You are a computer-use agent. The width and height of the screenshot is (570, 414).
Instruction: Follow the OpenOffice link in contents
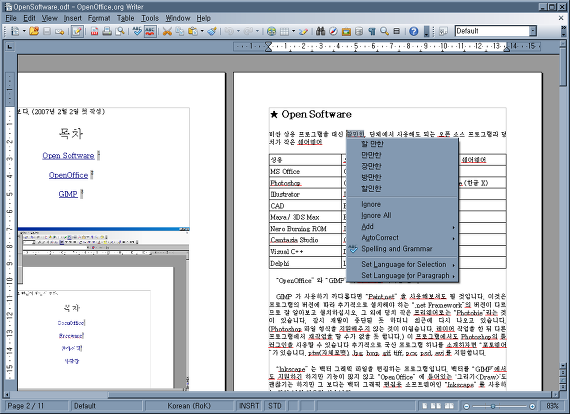click(x=68, y=175)
